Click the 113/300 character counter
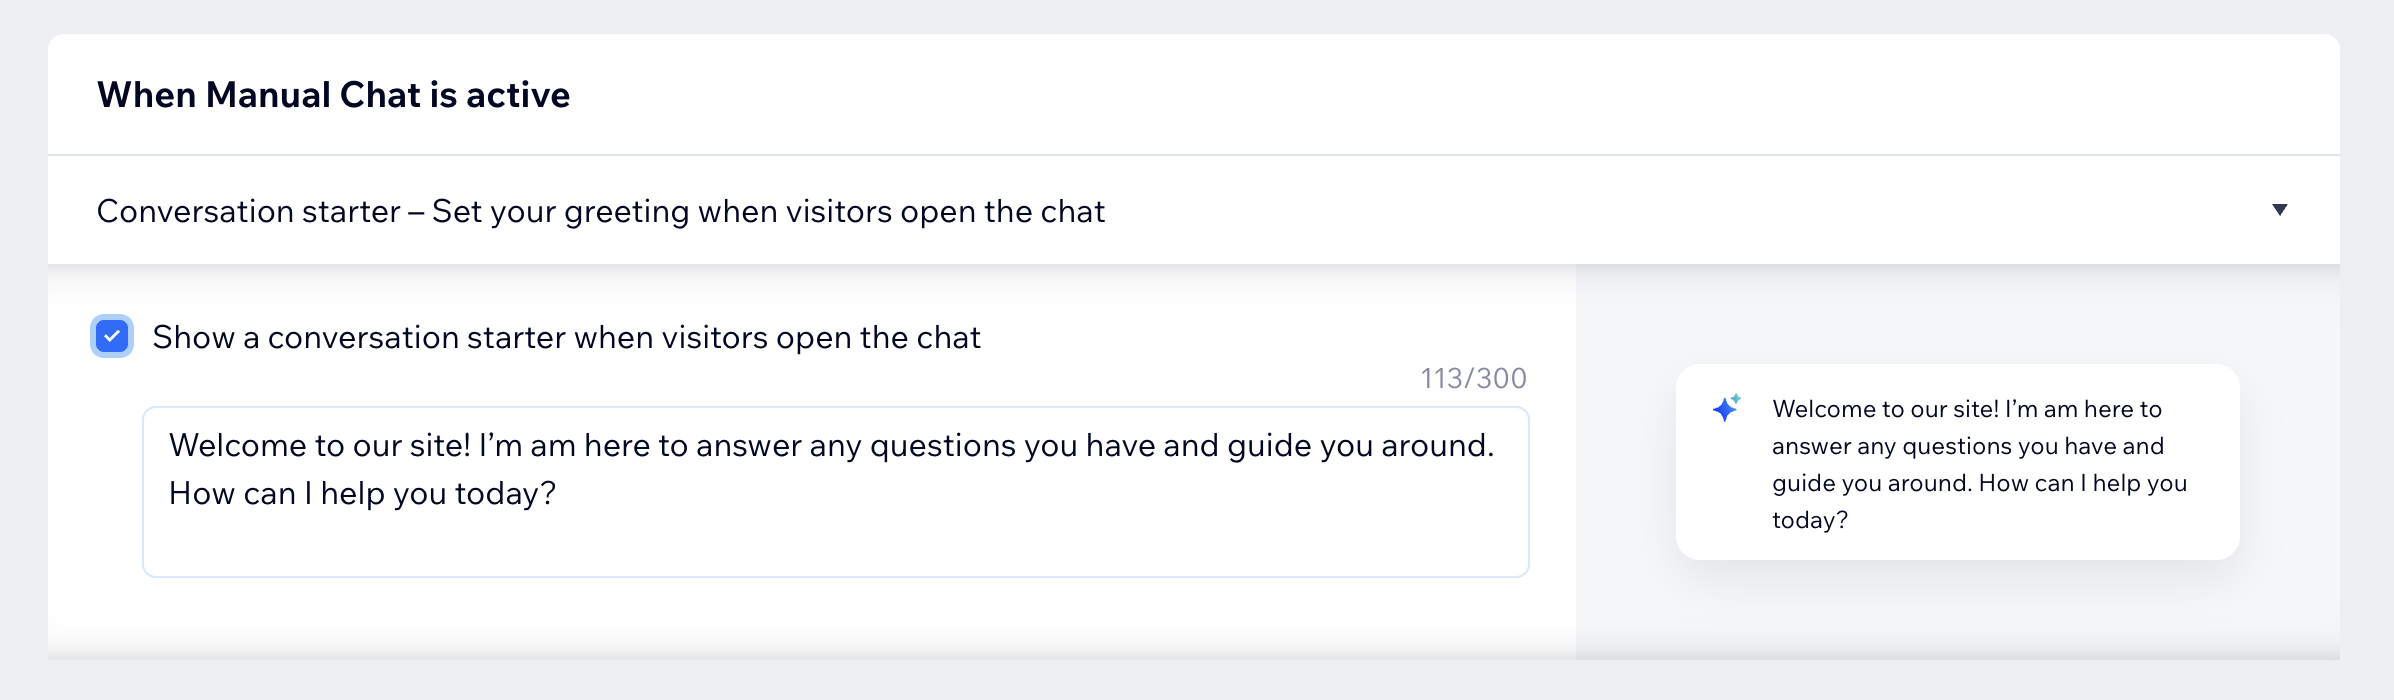Viewport: 2394px width, 700px height. pos(1473,378)
